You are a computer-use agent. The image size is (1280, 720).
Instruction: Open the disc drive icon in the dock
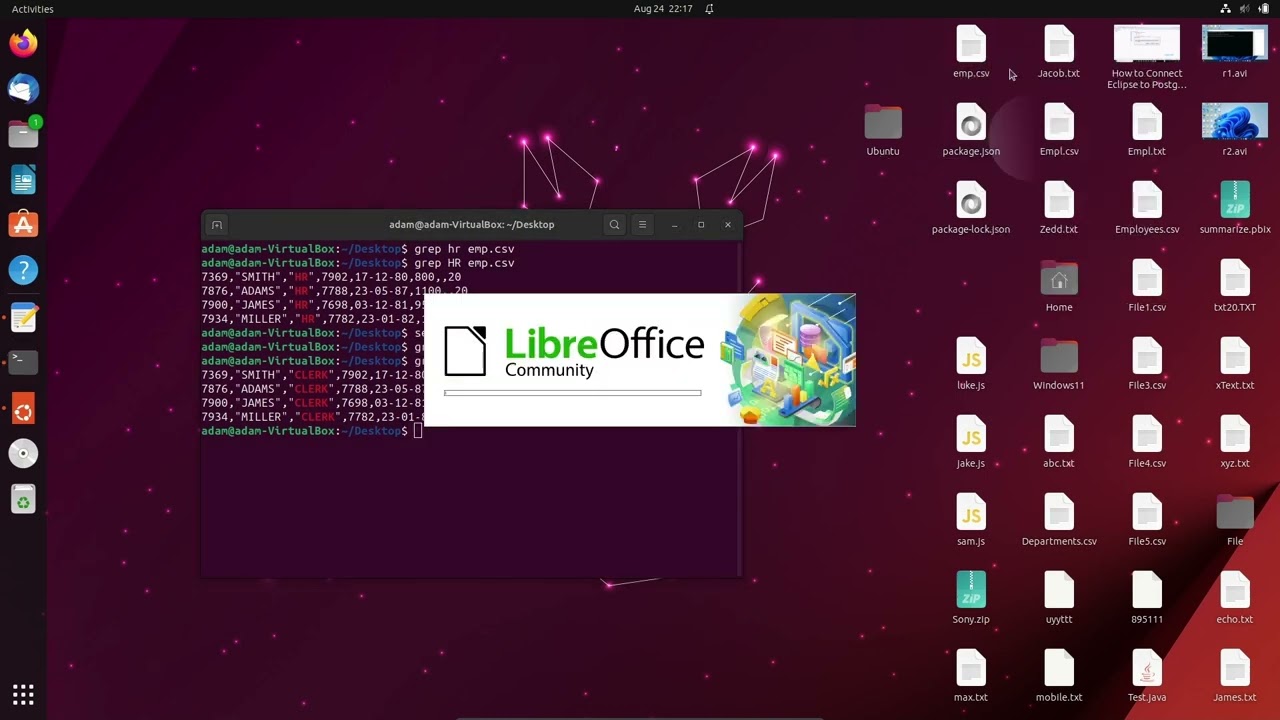(x=23, y=453)
